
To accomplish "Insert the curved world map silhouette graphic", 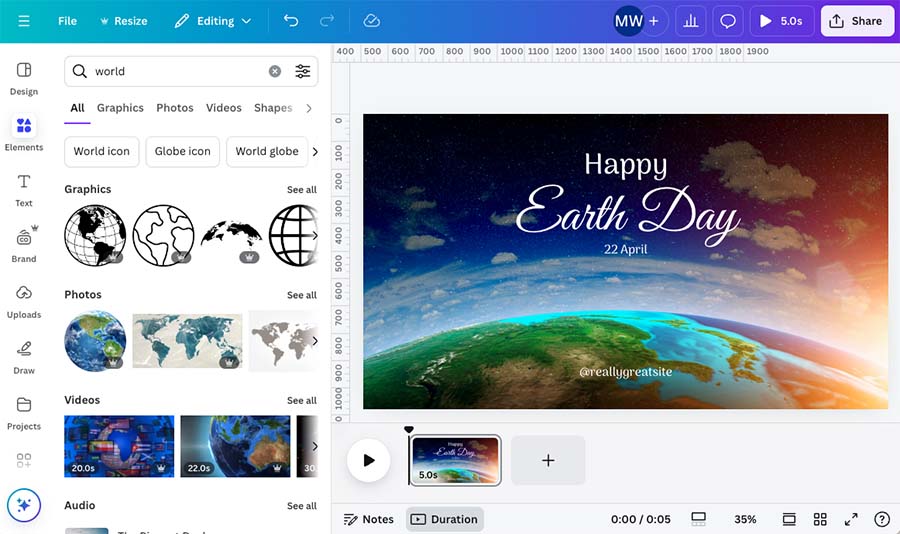I will [x=231, y=235].
